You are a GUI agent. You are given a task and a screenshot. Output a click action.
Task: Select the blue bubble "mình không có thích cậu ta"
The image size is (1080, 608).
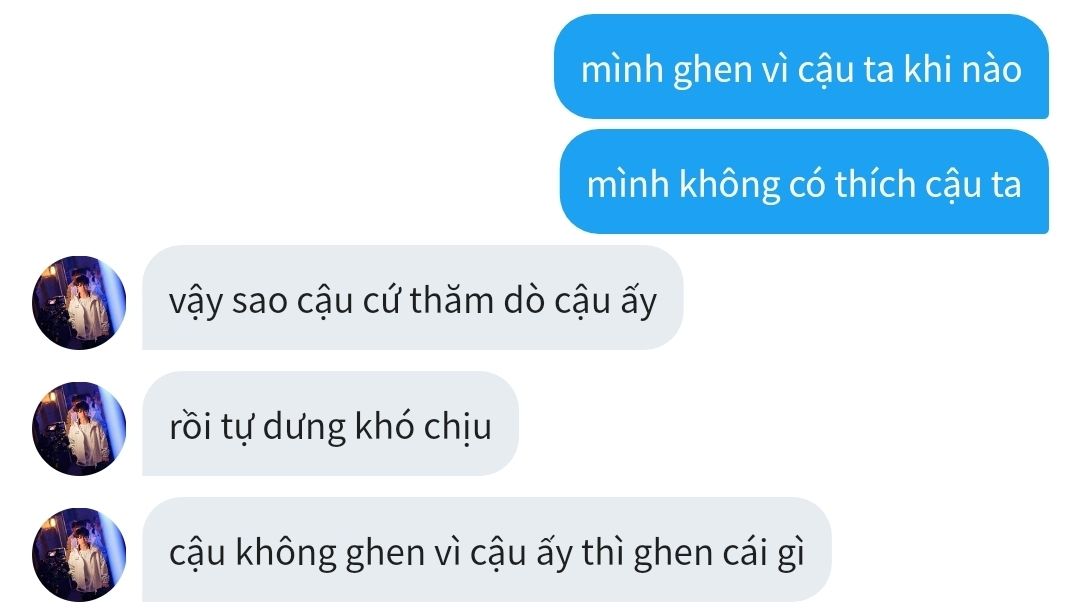coord(804,182)
